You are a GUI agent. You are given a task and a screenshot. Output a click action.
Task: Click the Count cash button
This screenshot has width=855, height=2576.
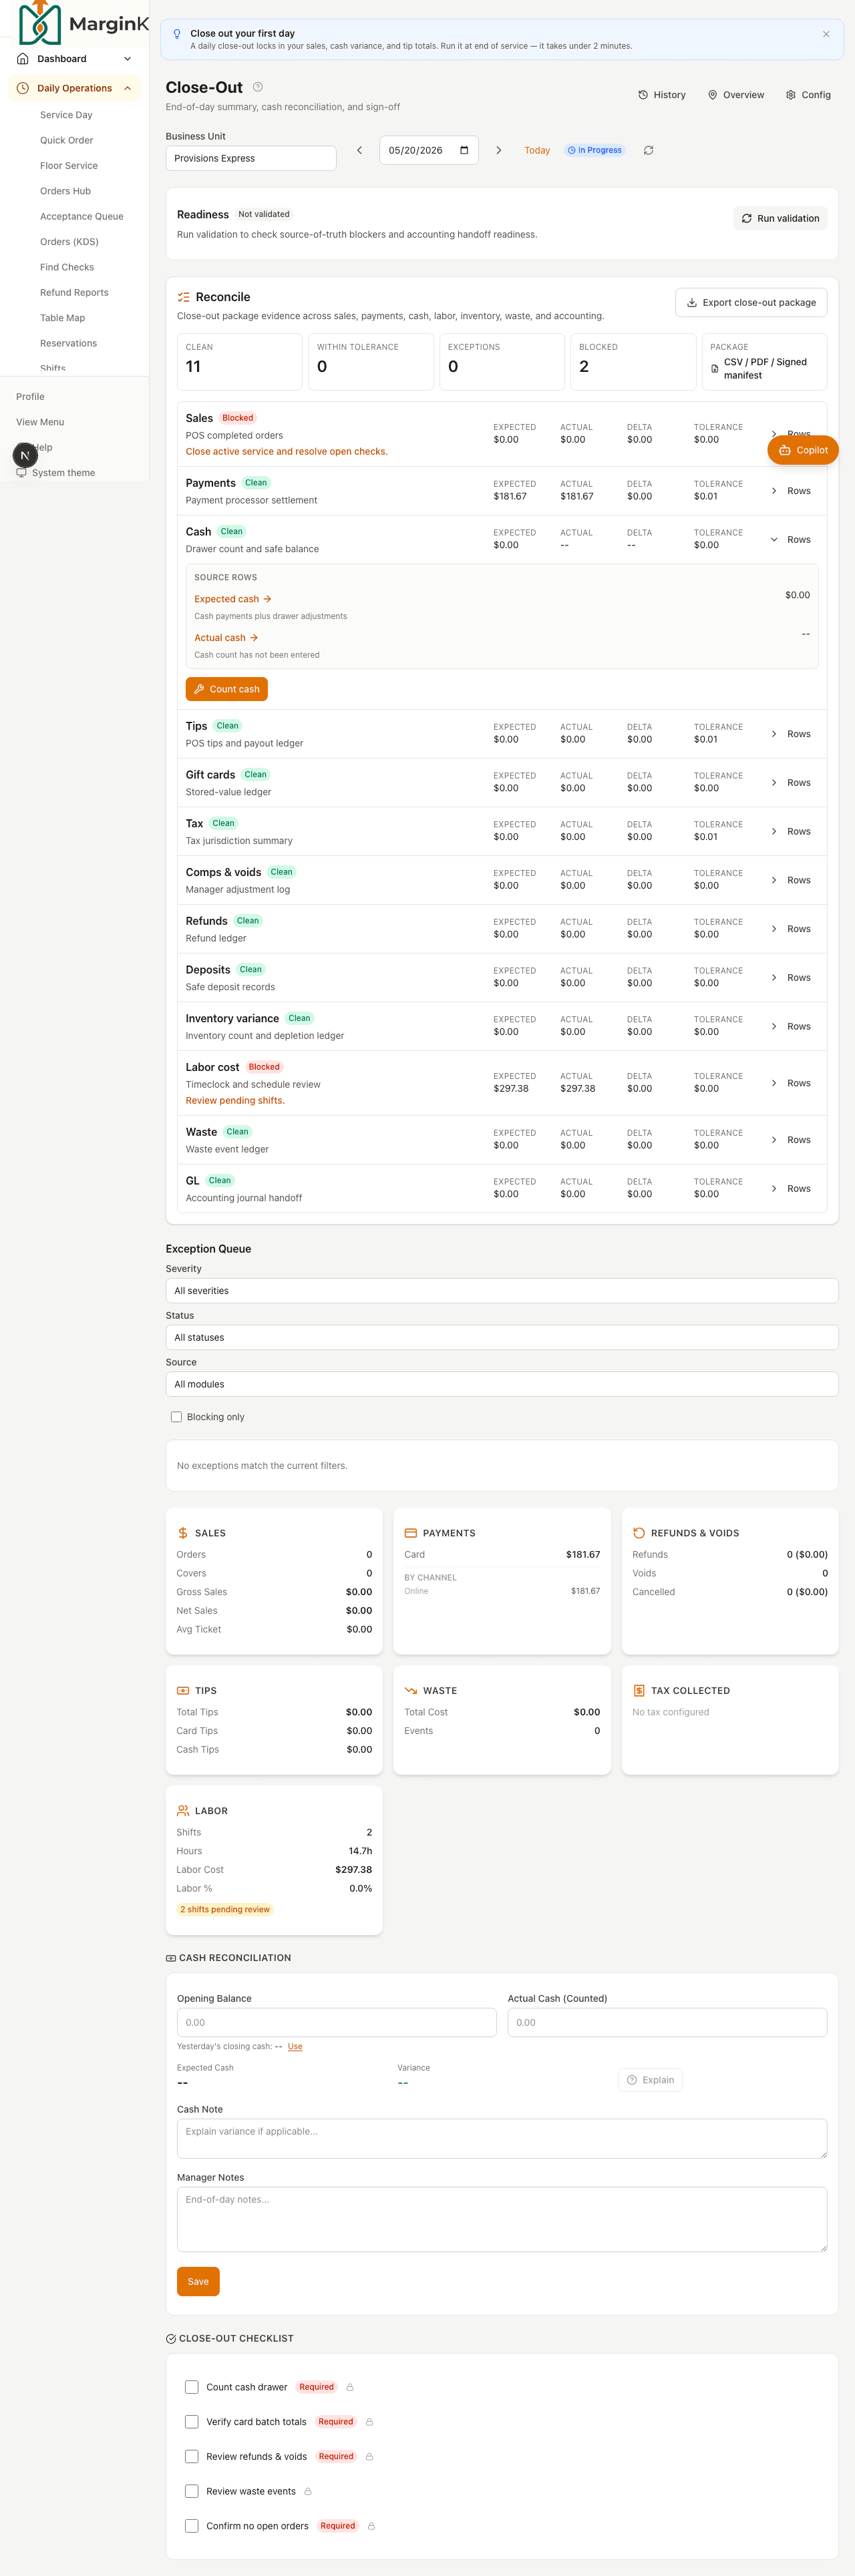[x=226, y=689]
